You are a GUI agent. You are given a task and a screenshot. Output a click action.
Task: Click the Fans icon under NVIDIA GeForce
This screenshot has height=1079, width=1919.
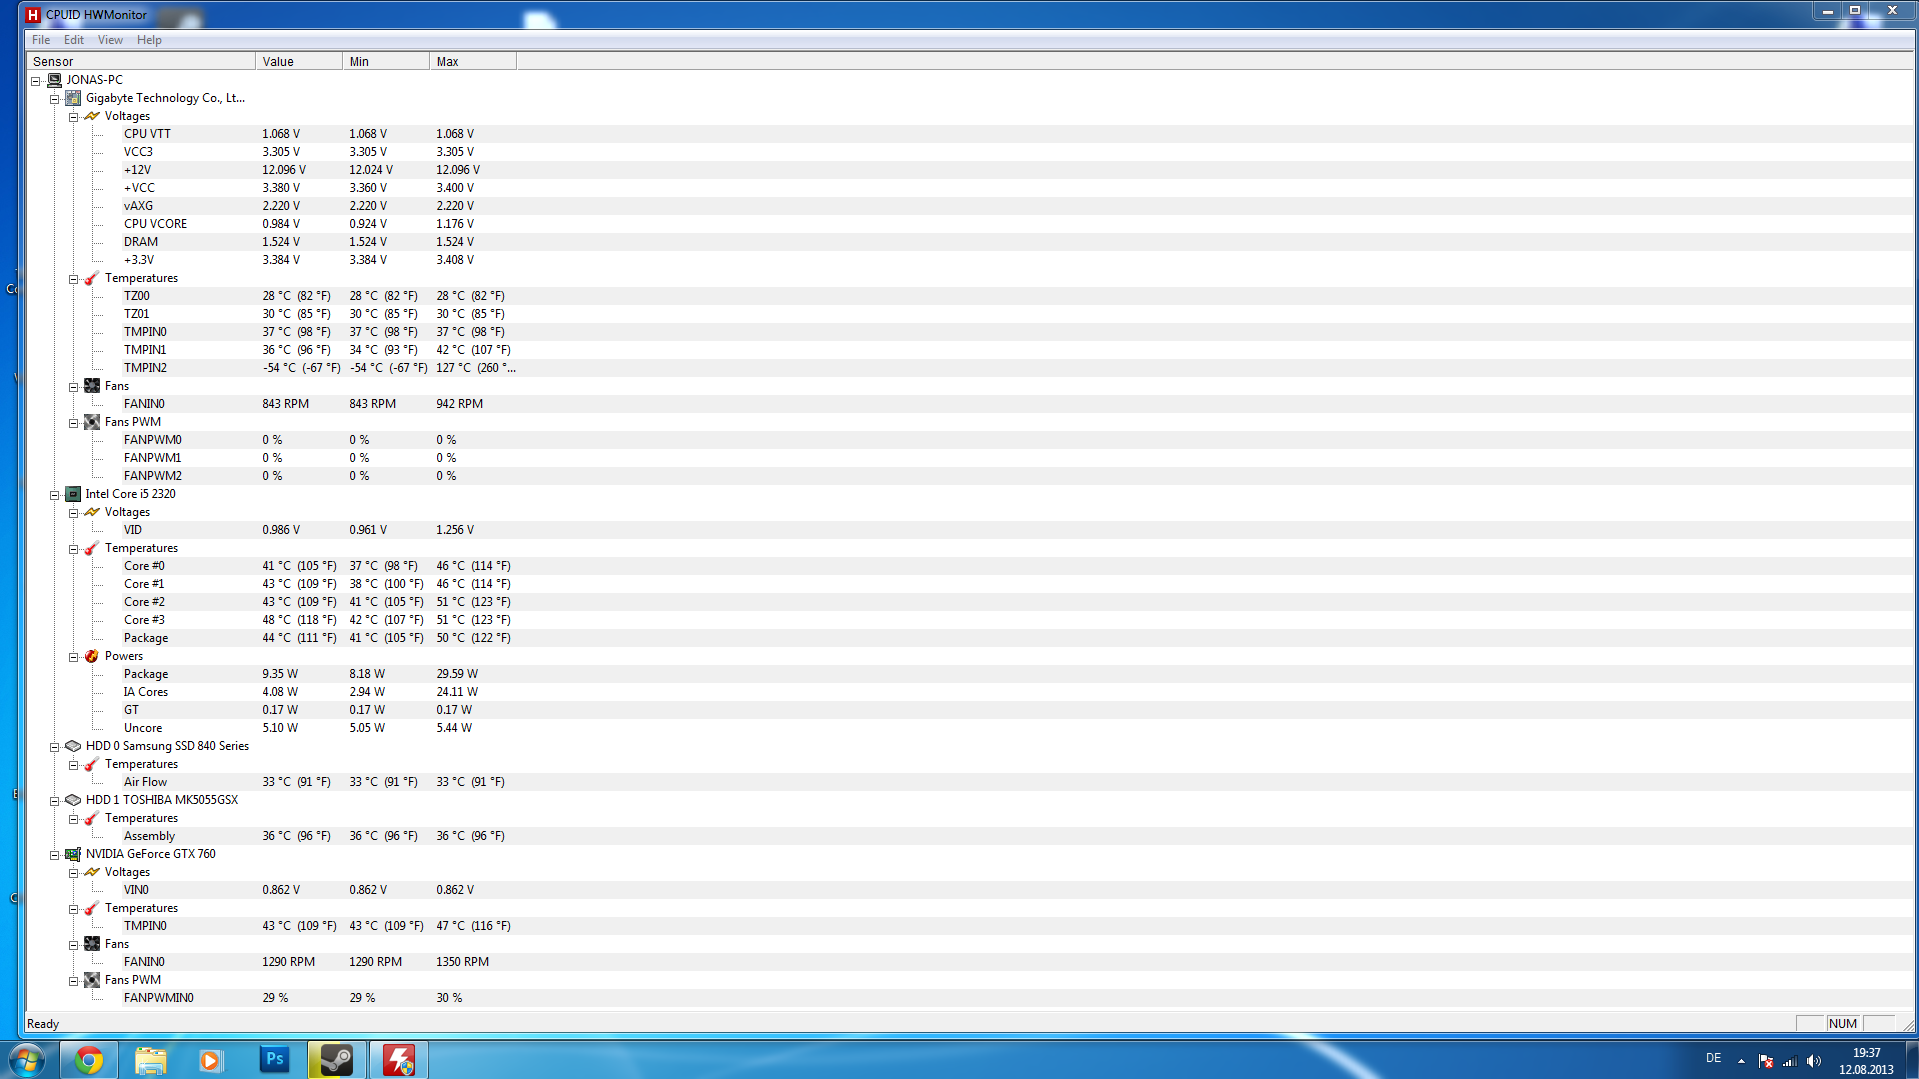[92, 944]
